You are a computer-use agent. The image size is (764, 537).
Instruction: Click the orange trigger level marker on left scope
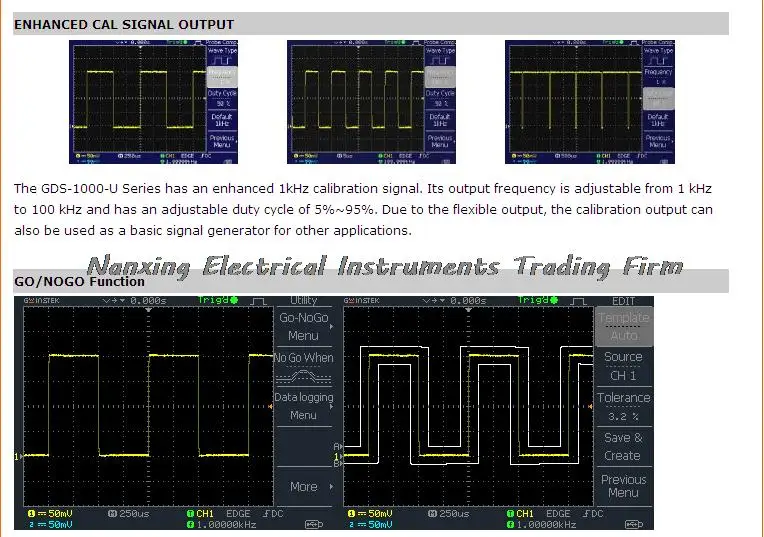[270, 406]
